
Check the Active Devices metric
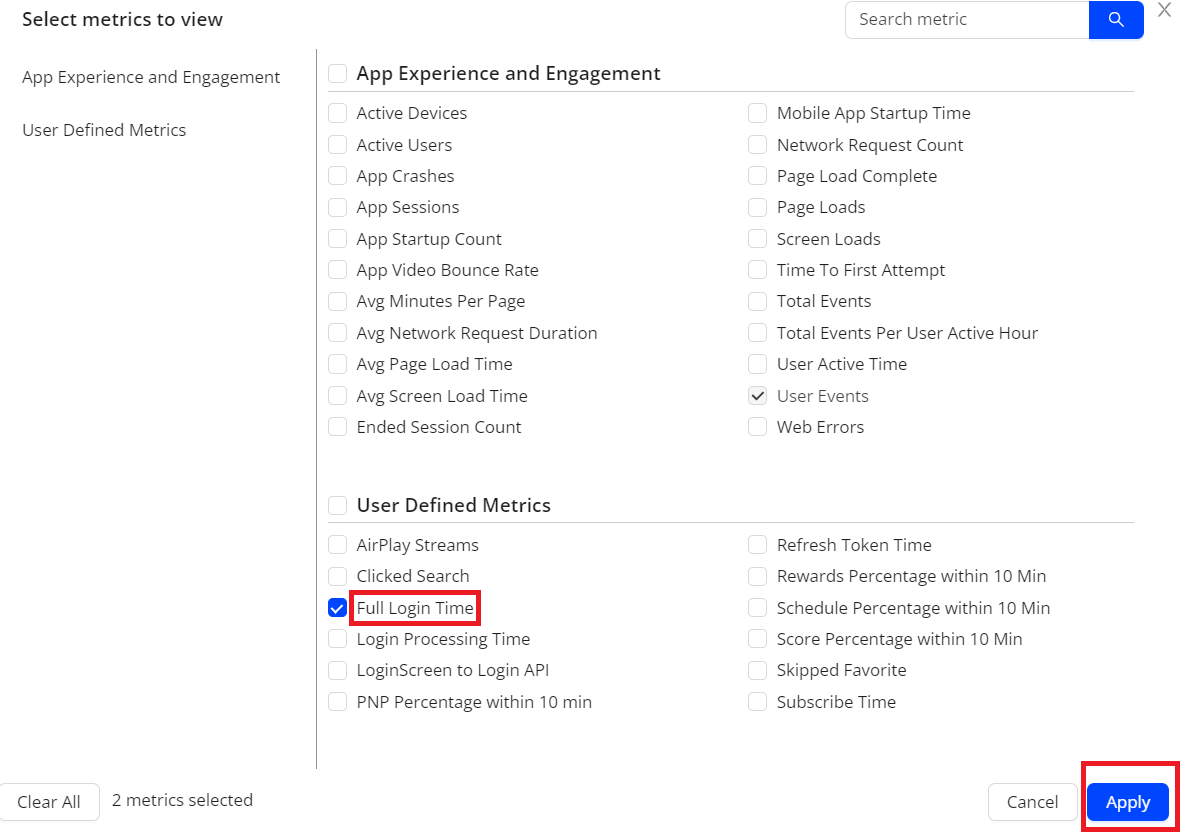click(337, 113)
